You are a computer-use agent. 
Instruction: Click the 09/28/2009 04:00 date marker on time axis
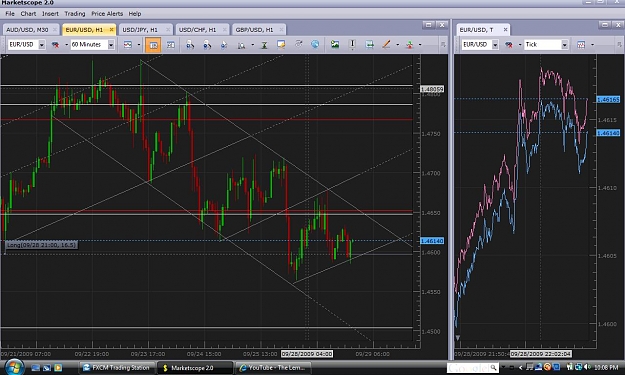tap(307, 354)
